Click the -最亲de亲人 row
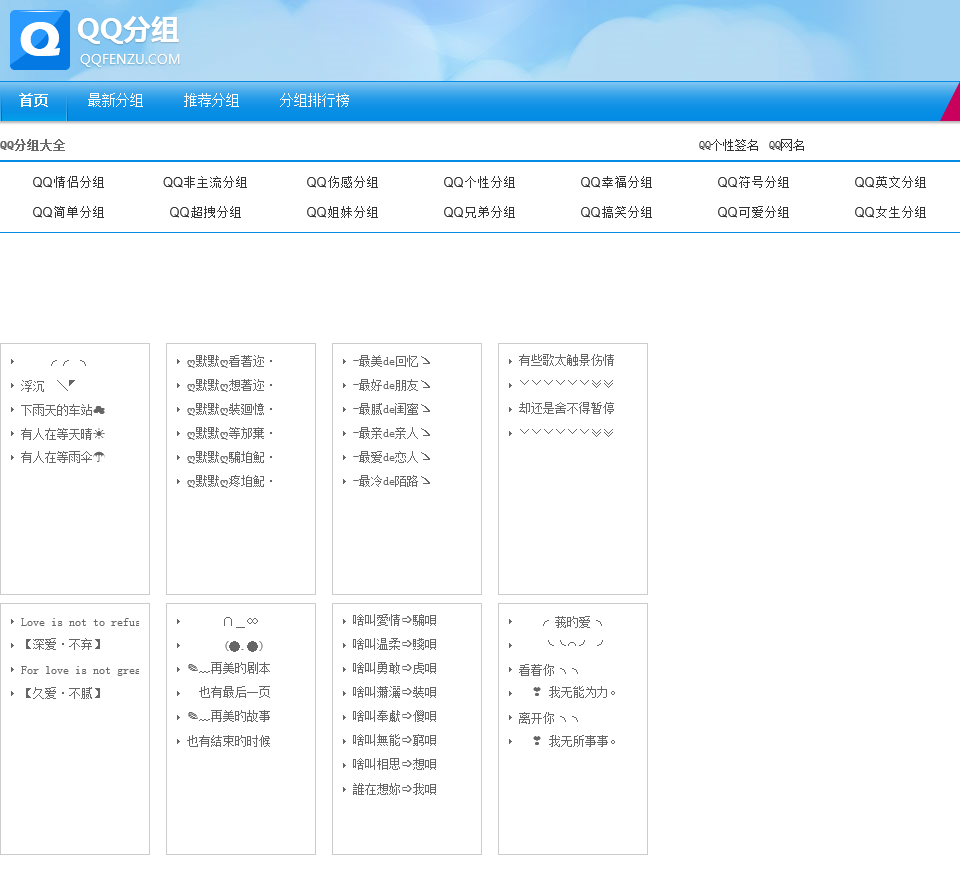This screenshot has width=960, height=873. (391, 433)
